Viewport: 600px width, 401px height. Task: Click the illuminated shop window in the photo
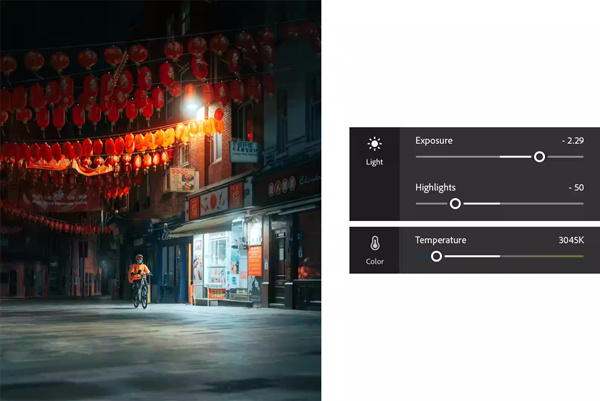[218, 260]
